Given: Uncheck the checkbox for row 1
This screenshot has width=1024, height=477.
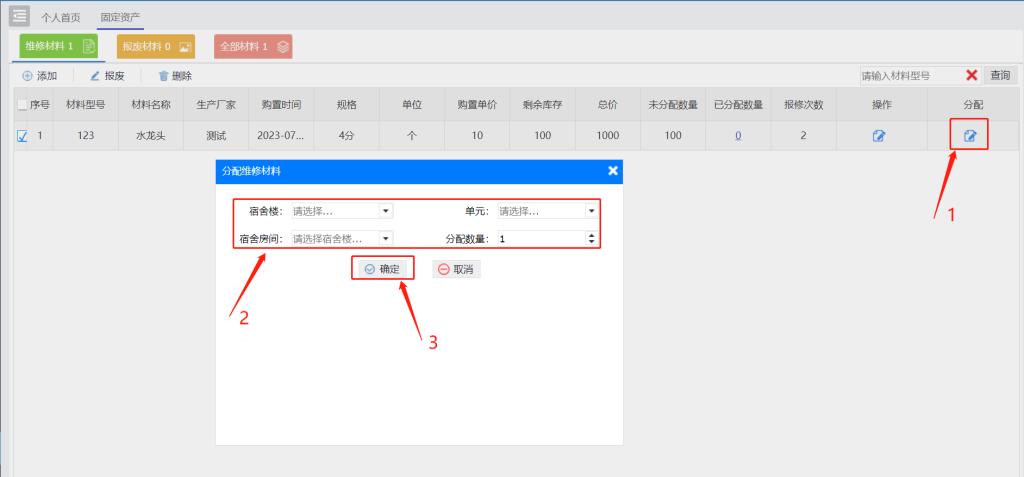Looking at the screenshot, I should [x=22, y=136].
